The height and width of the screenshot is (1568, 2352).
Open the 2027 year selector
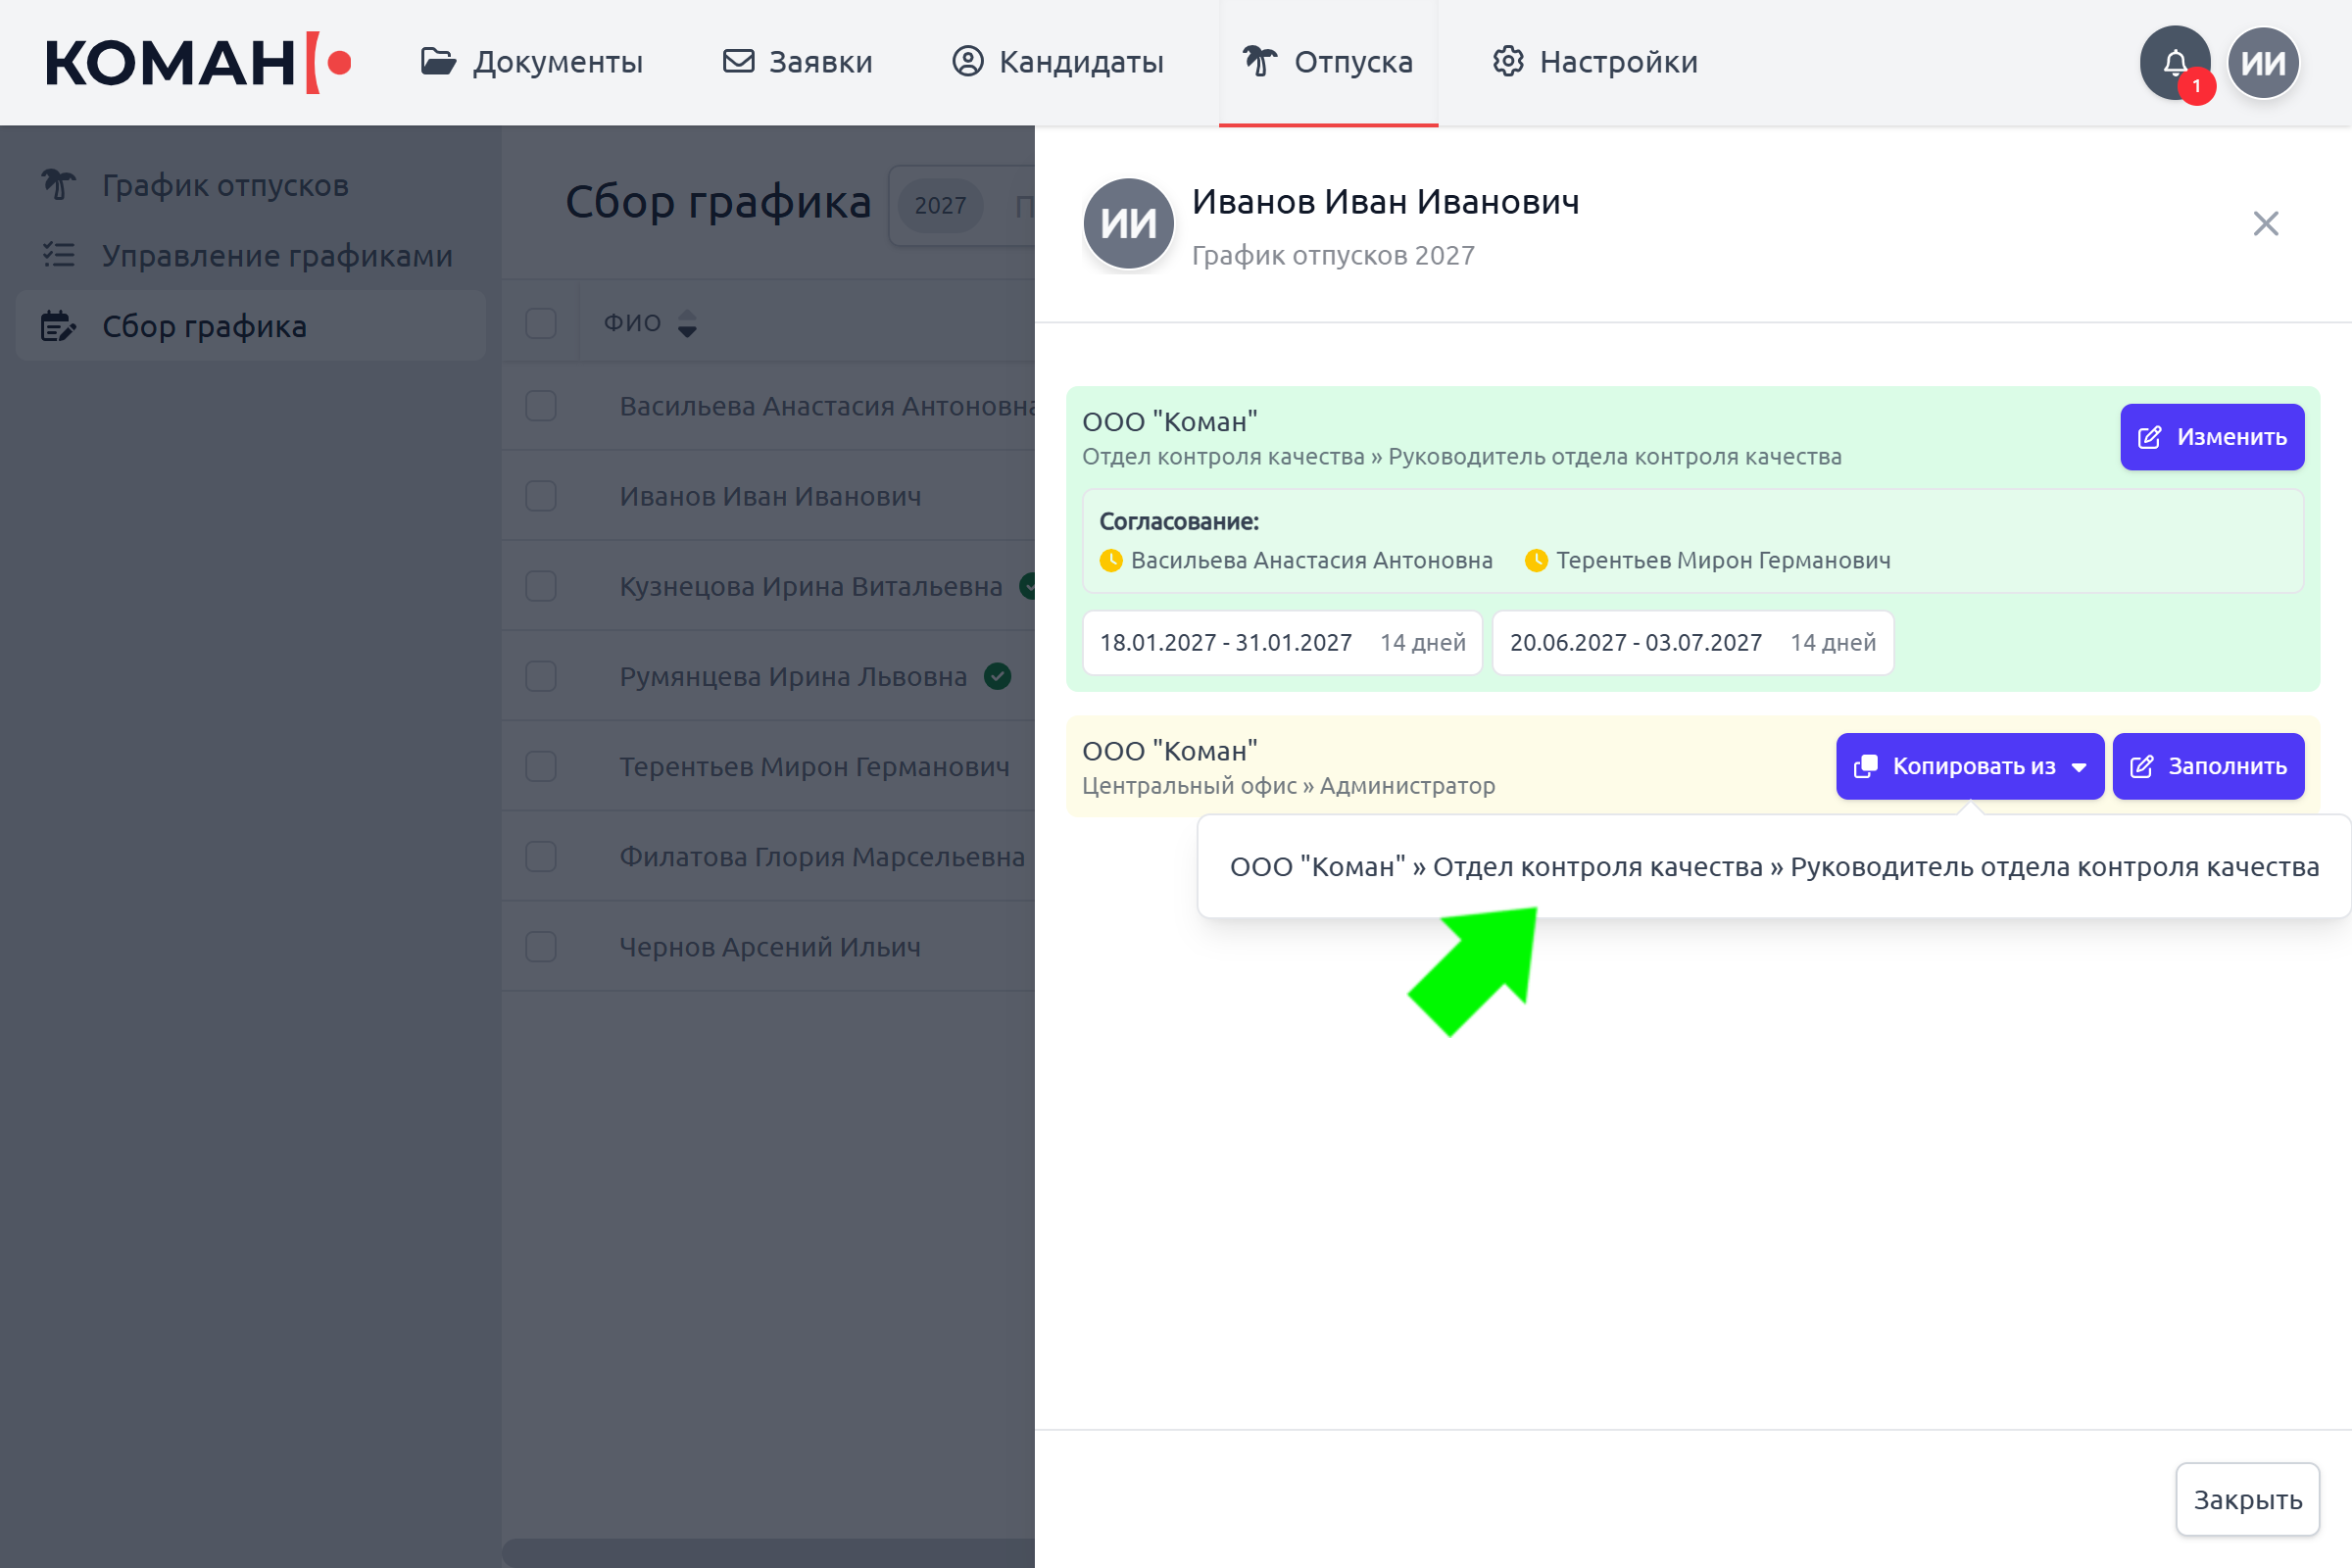point(940,205)
